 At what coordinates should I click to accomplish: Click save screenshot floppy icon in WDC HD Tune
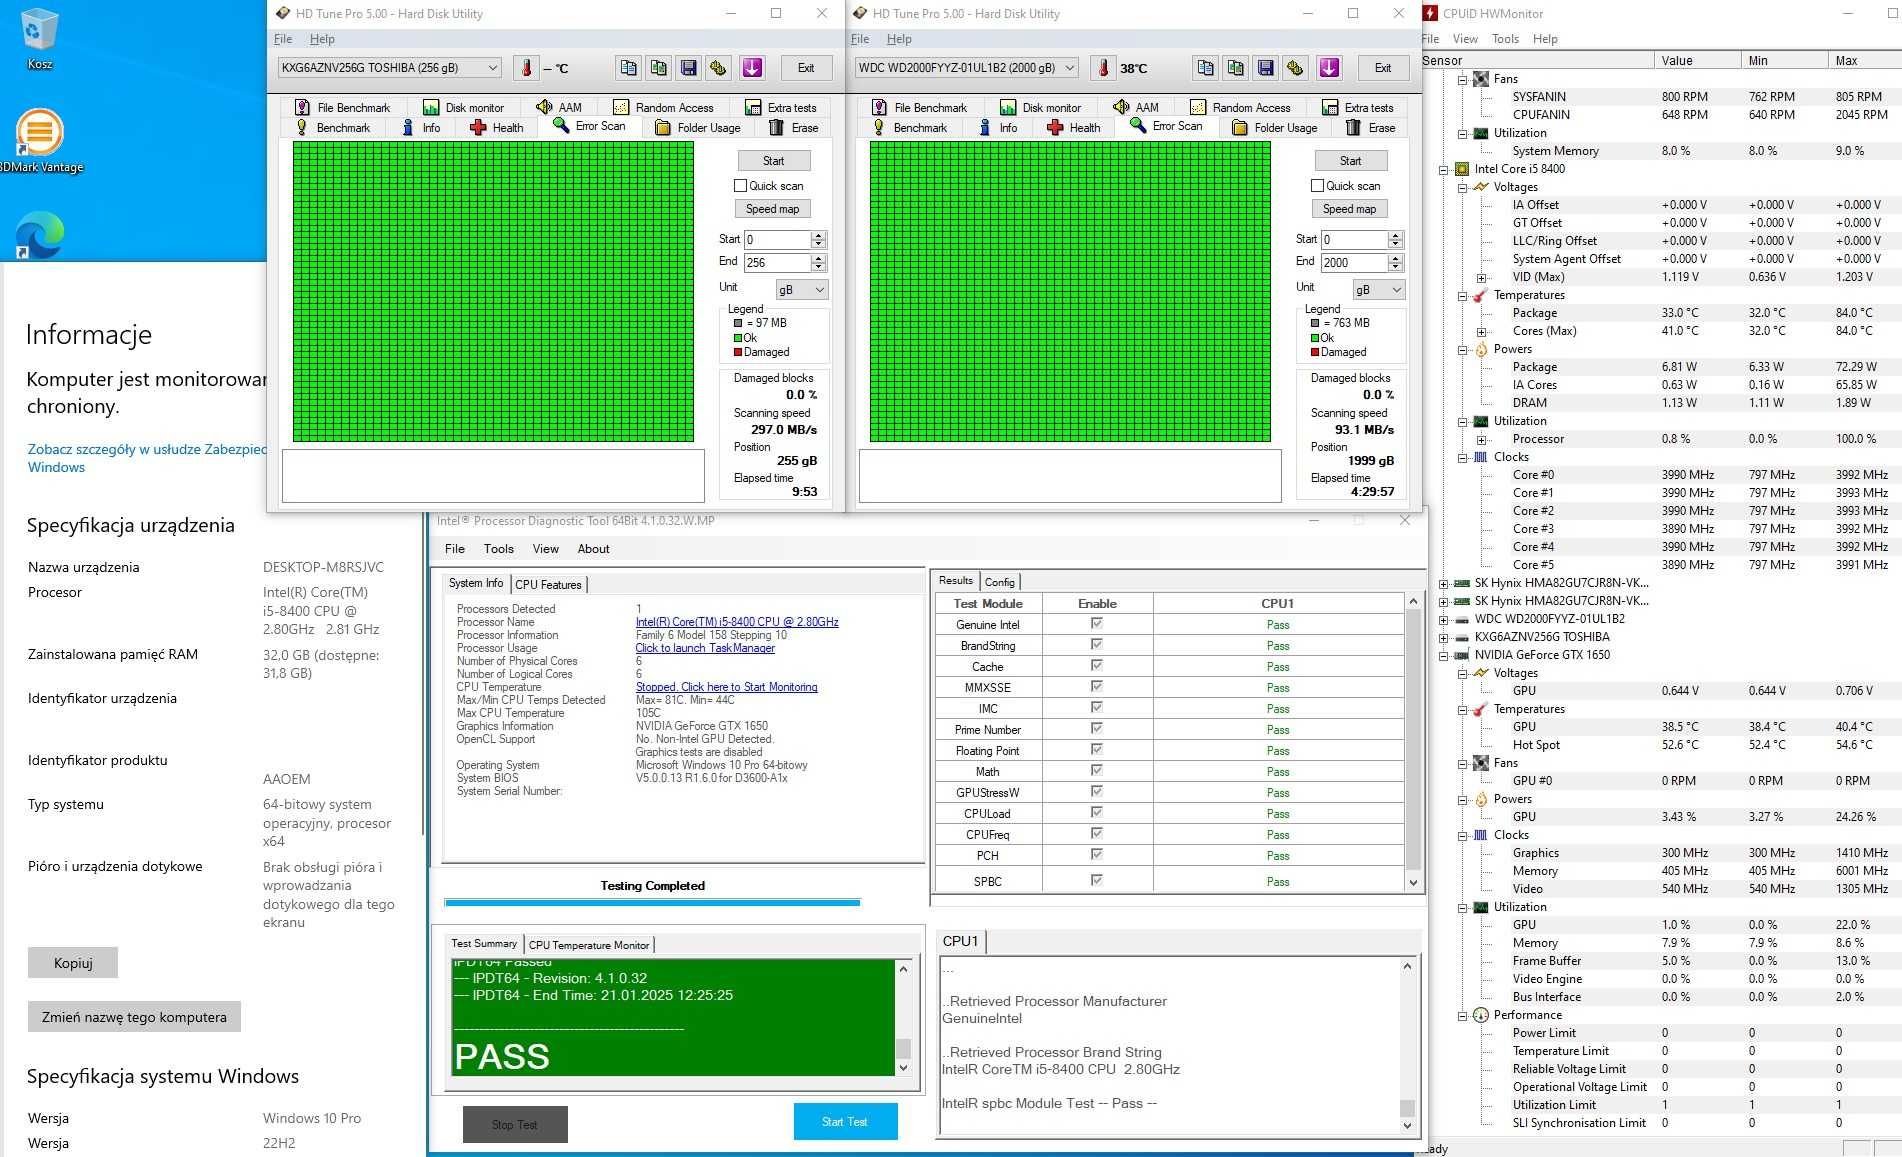(1265, 67)
